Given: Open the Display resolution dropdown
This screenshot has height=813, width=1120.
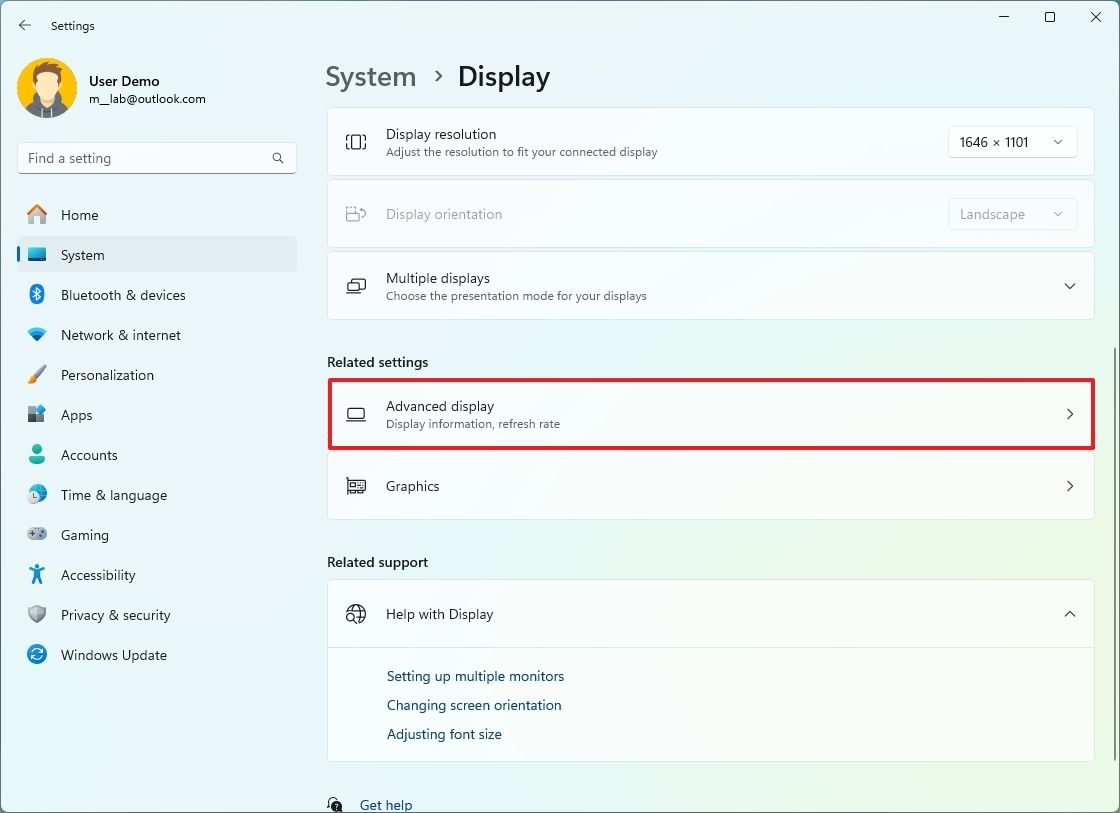Looking at the screenshot, I should point(1012,142).
